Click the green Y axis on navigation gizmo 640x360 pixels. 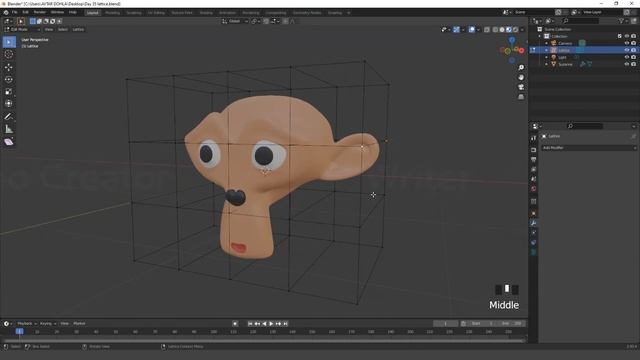tap(507, 51)
